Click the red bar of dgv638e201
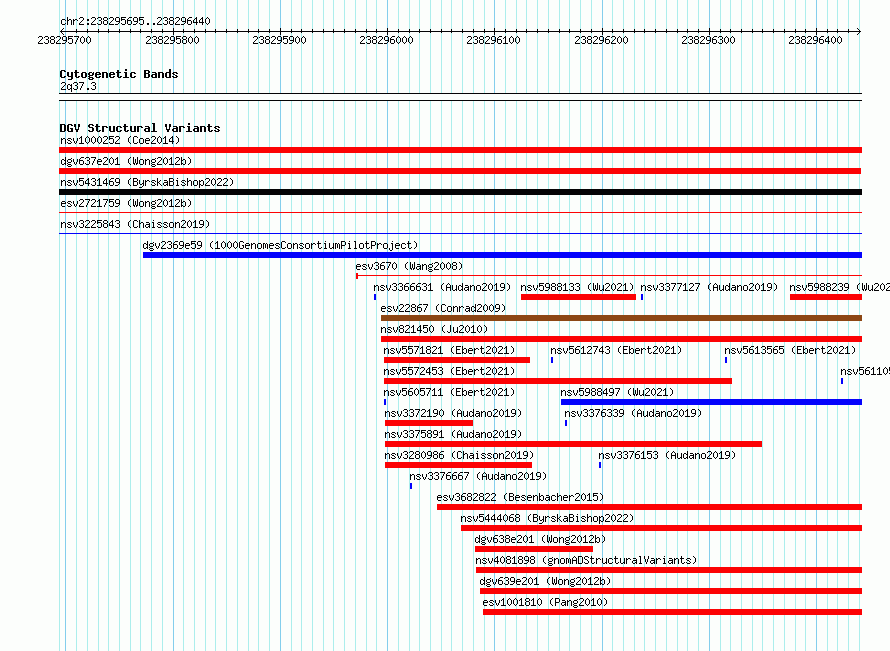This screenshot has height=651, width=890. tap(534, 549)
